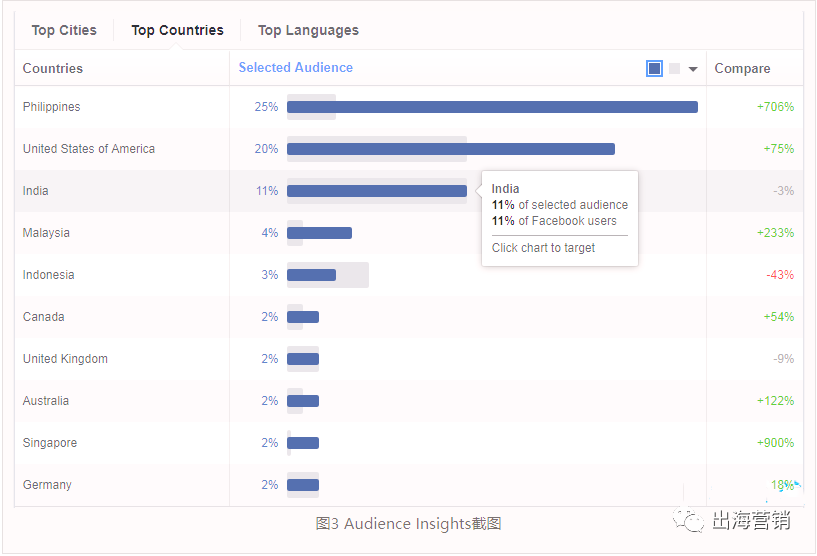The height and width of the screenshot is (556, 817).
Task: Click the +706% compare value
Action: (775, 107)
